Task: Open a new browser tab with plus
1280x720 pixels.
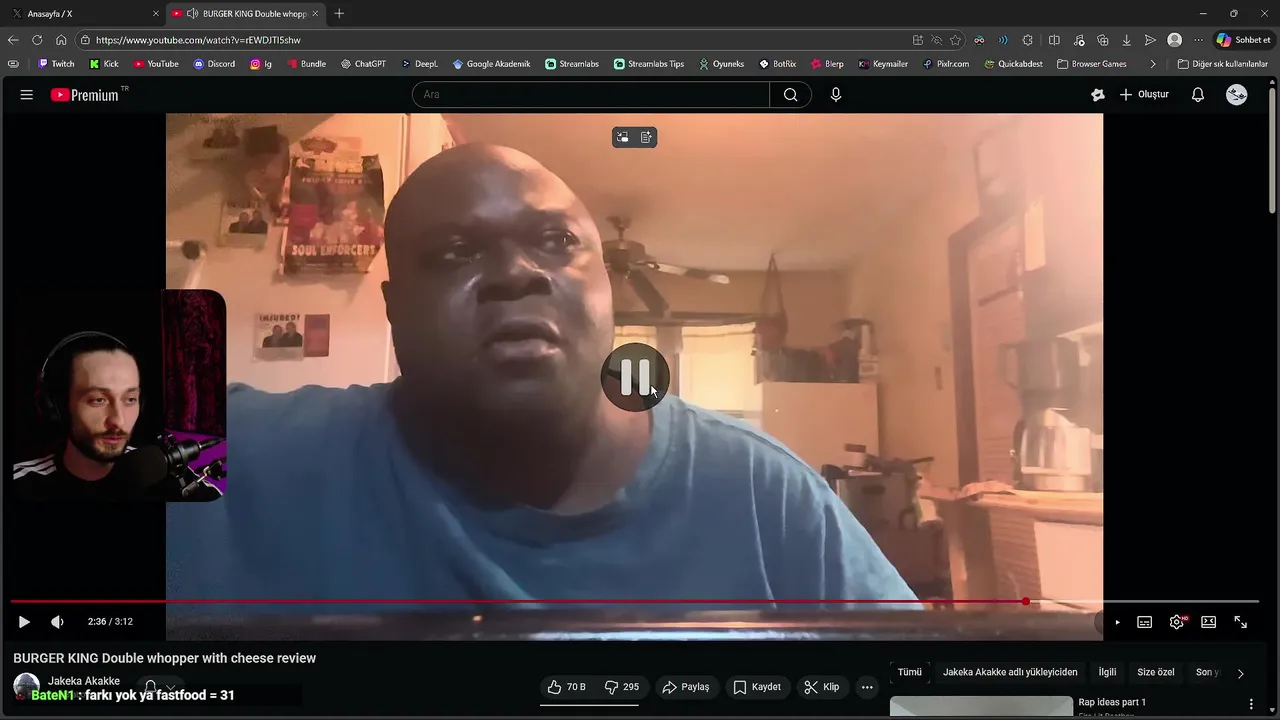Action: tap(339, 14)
